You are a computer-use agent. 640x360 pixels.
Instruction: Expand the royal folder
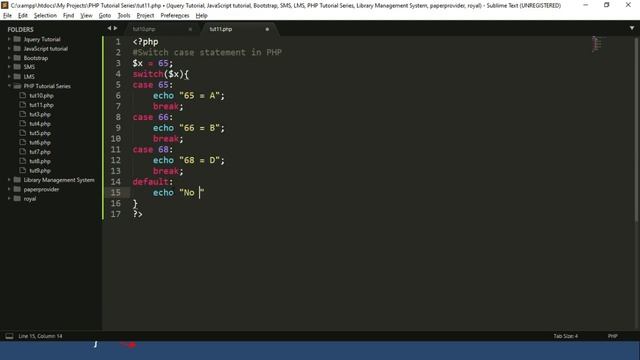[x=9, y=199]
